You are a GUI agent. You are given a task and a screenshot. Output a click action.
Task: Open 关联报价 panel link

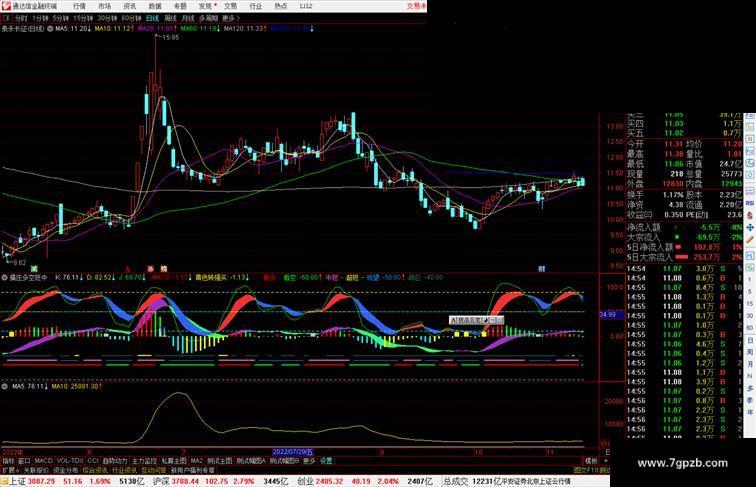(36, 470)
